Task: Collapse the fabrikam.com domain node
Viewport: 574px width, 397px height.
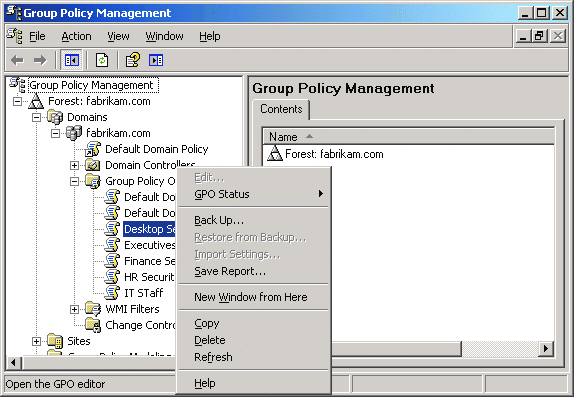Action: click(x=55, y=133)
